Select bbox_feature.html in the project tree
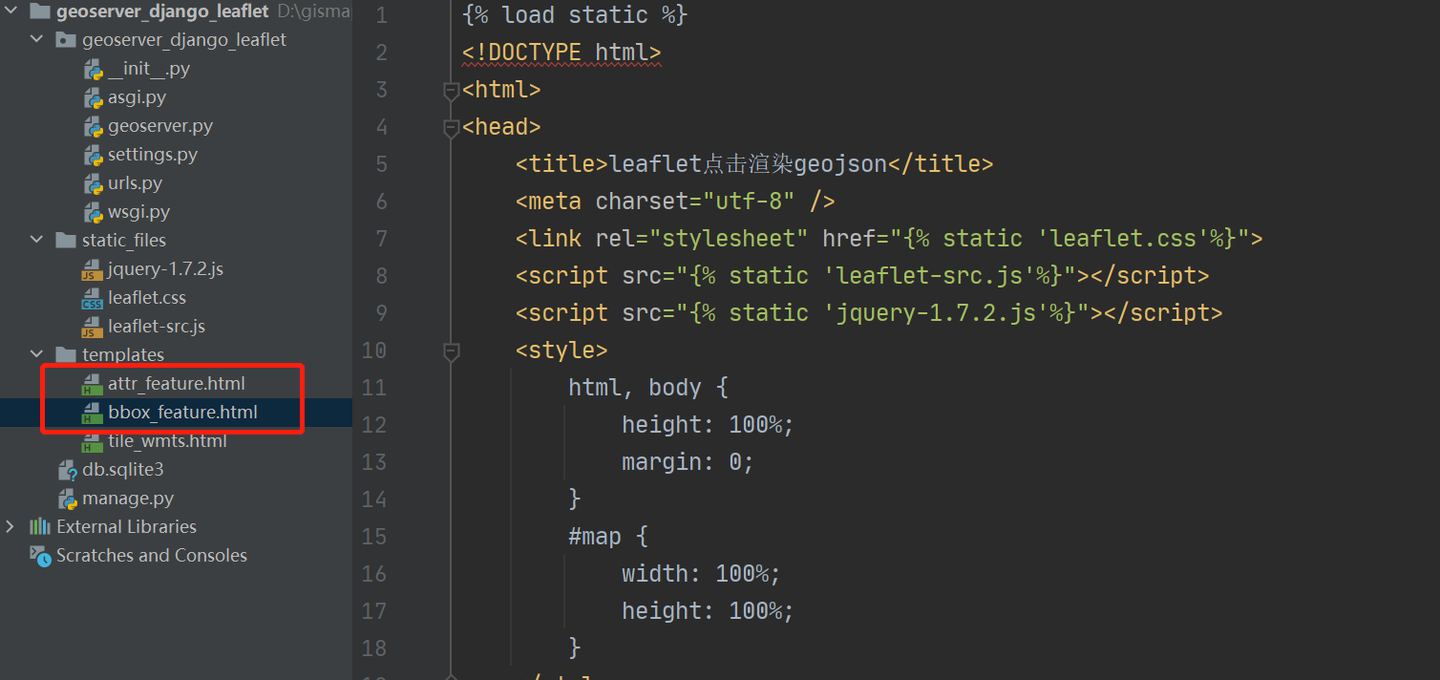 183,412
